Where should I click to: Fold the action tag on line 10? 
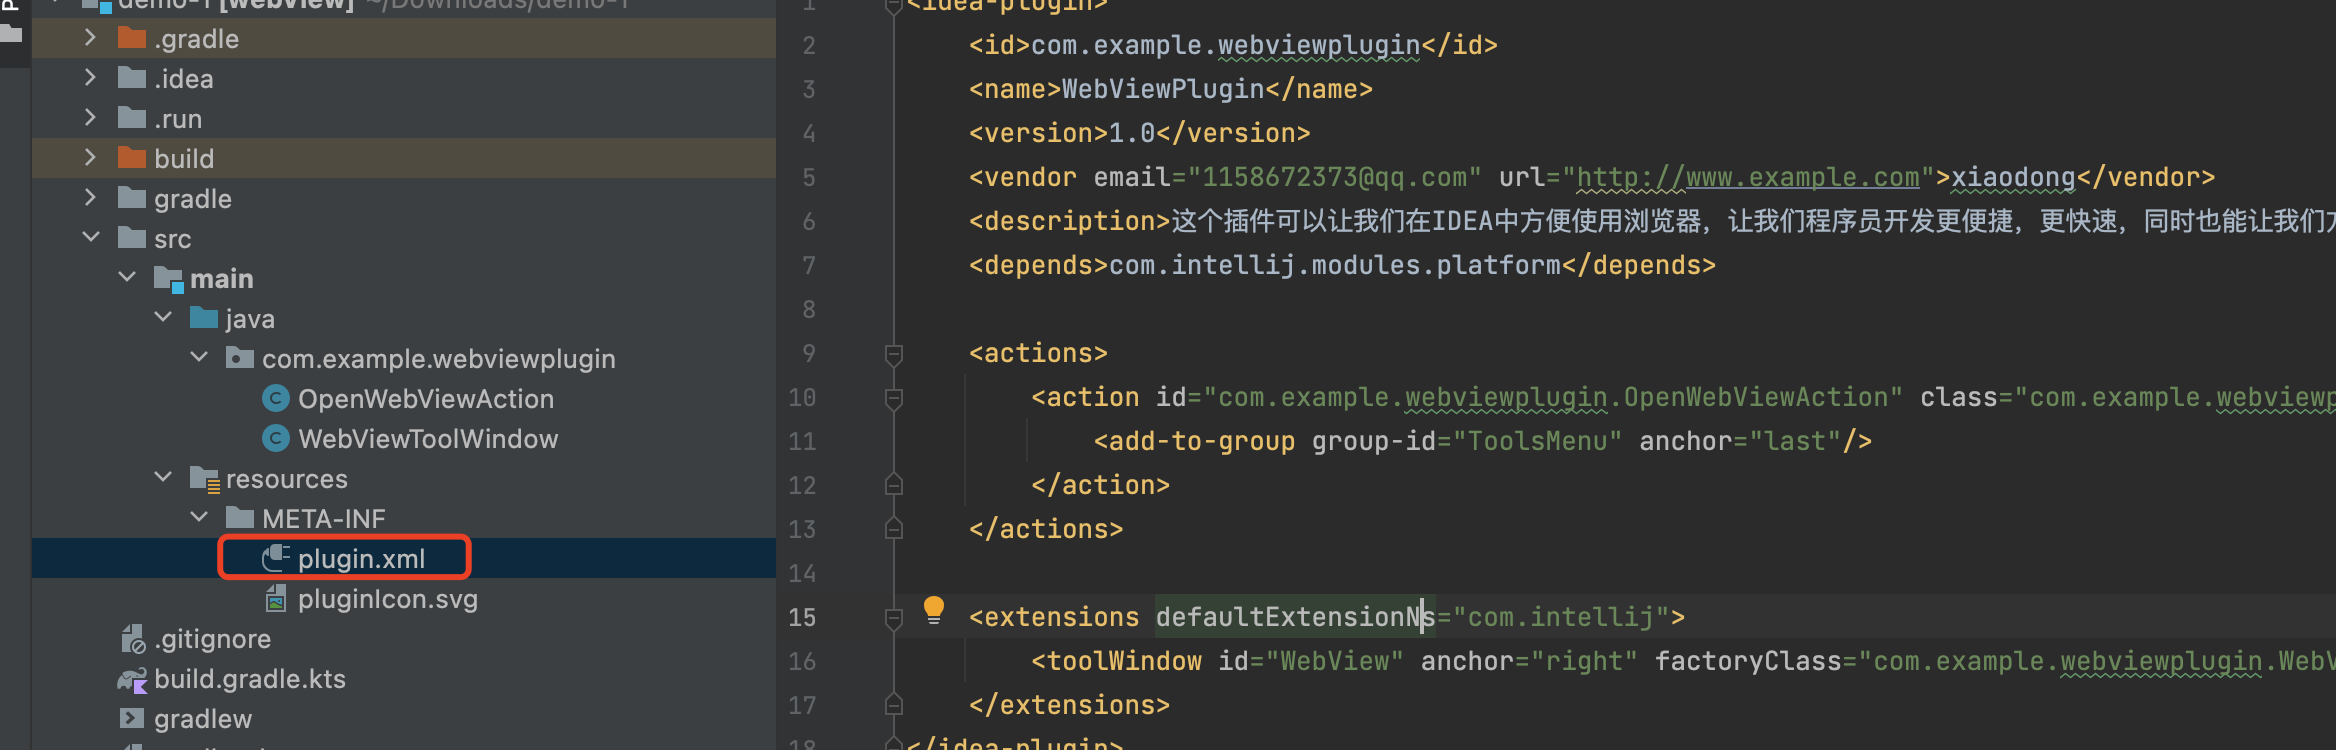(894, 398)
